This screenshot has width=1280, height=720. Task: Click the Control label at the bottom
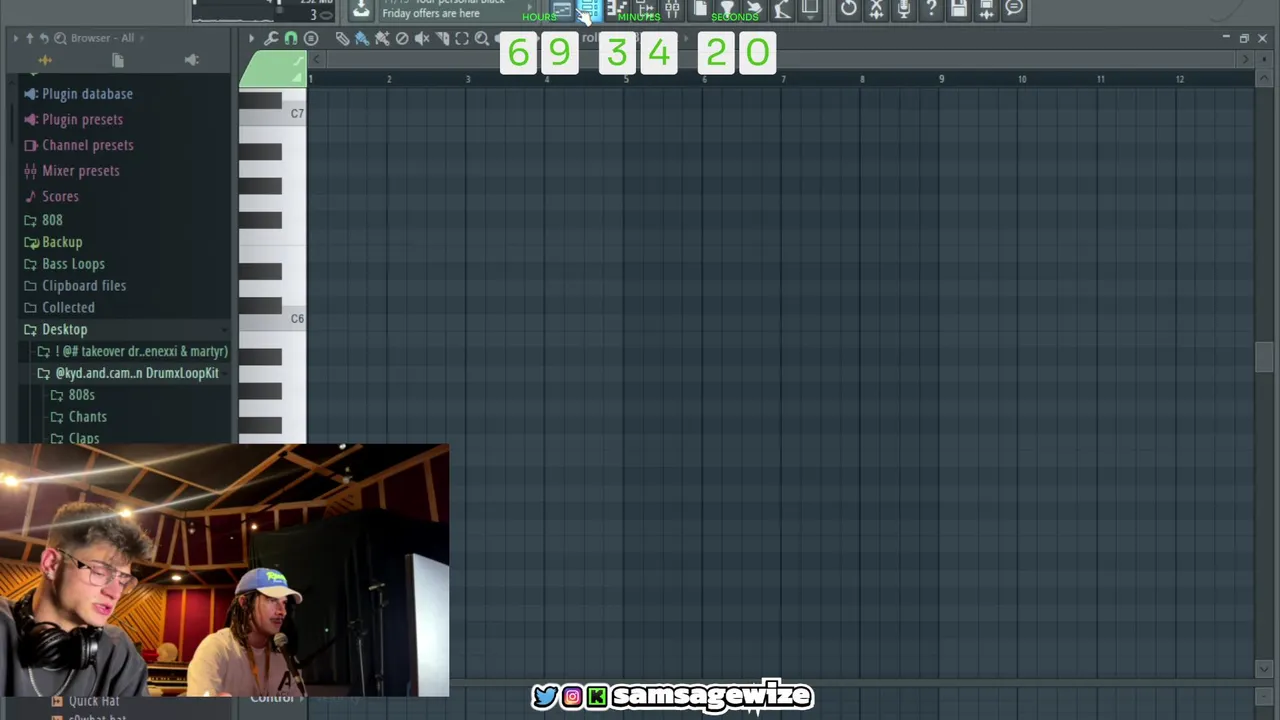[271, 698]
